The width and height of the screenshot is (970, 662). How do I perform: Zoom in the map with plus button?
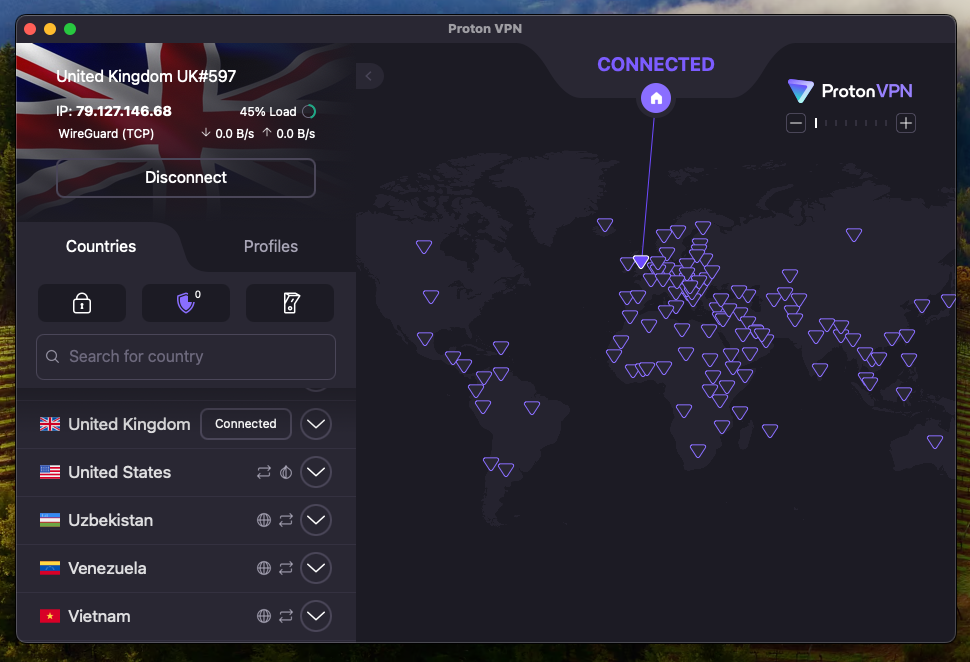(x=906, y=123)
